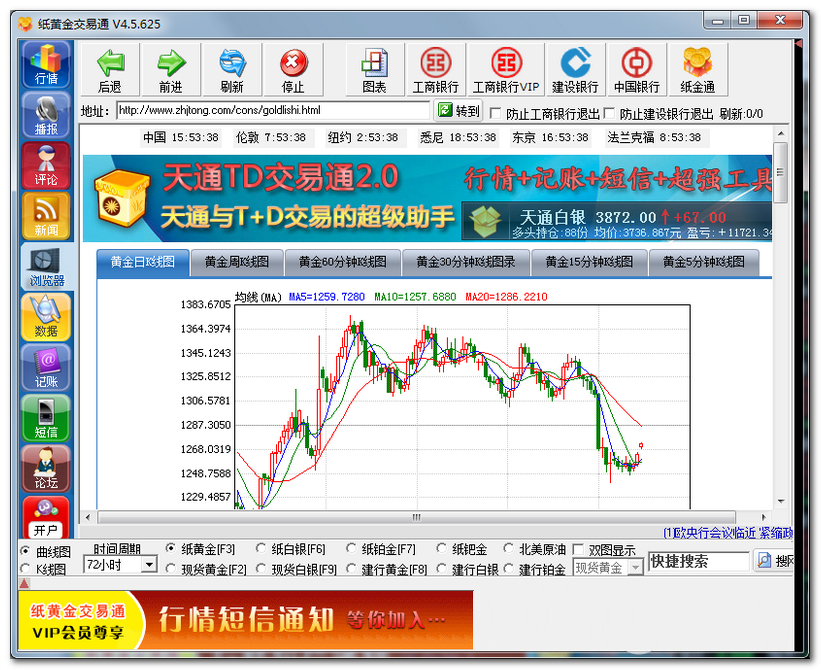
Task: Open the 建设银行 bank shortcut
Action: pyautogui.click(x=575, y=70)
